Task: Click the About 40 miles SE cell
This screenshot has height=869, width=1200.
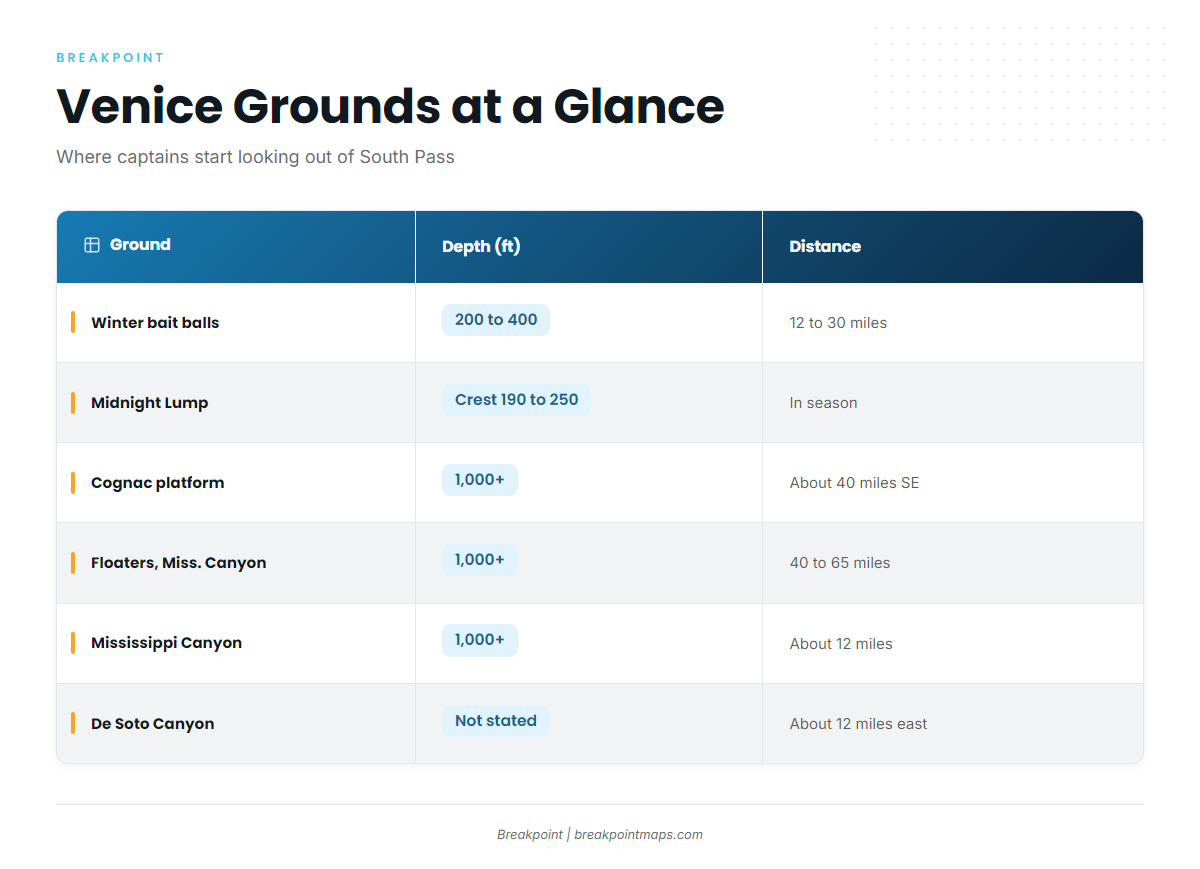Action: [854, 483]
